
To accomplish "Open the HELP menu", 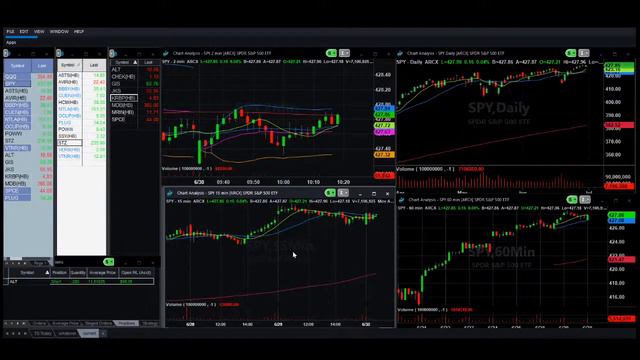I will tap(79, 31).
